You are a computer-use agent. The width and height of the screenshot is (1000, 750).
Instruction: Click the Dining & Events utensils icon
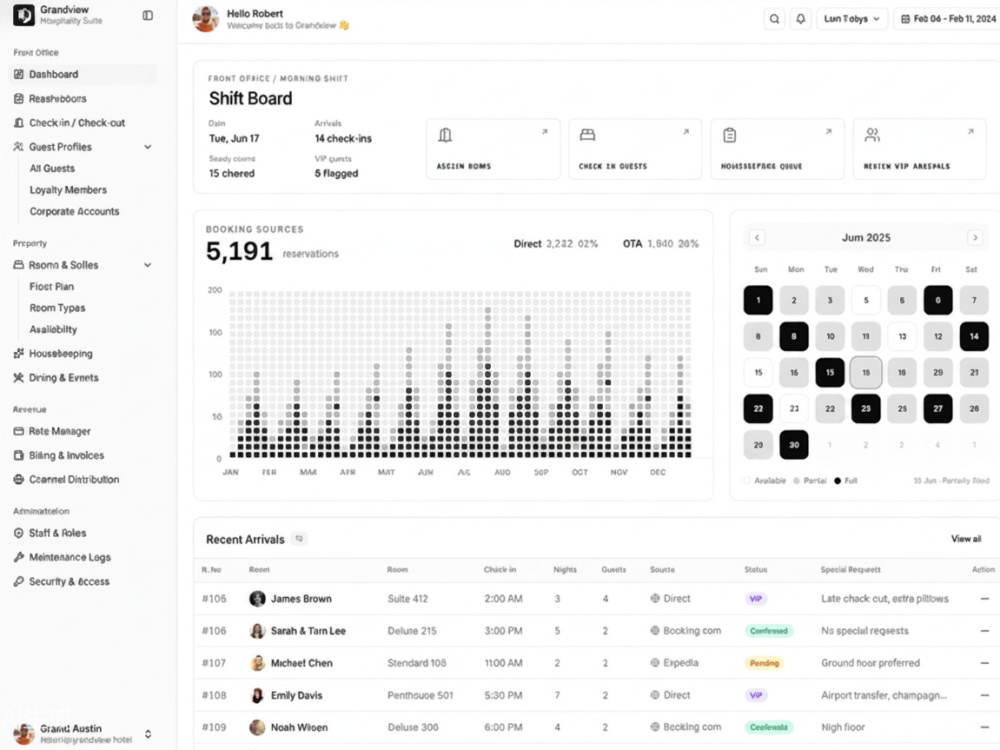(x=18, y=378)
